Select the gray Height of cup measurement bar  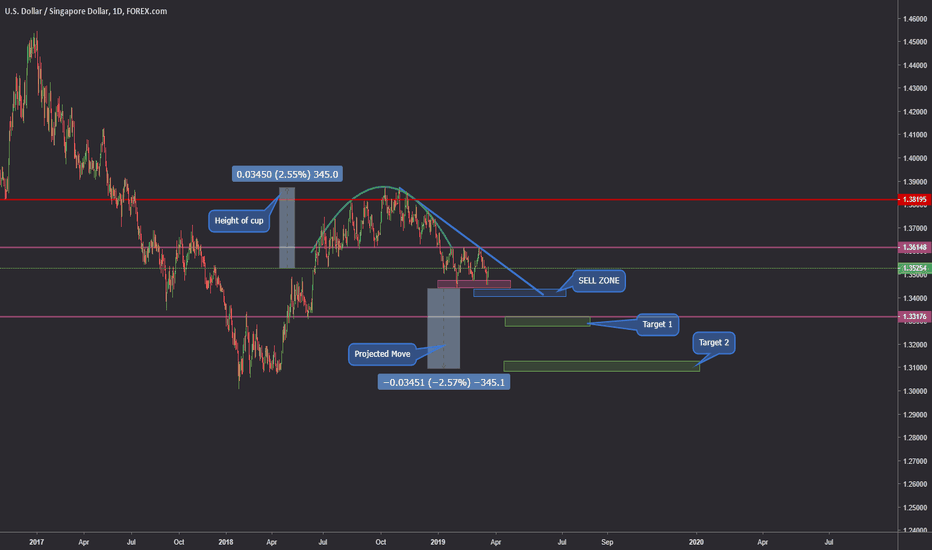coord(287,228)
